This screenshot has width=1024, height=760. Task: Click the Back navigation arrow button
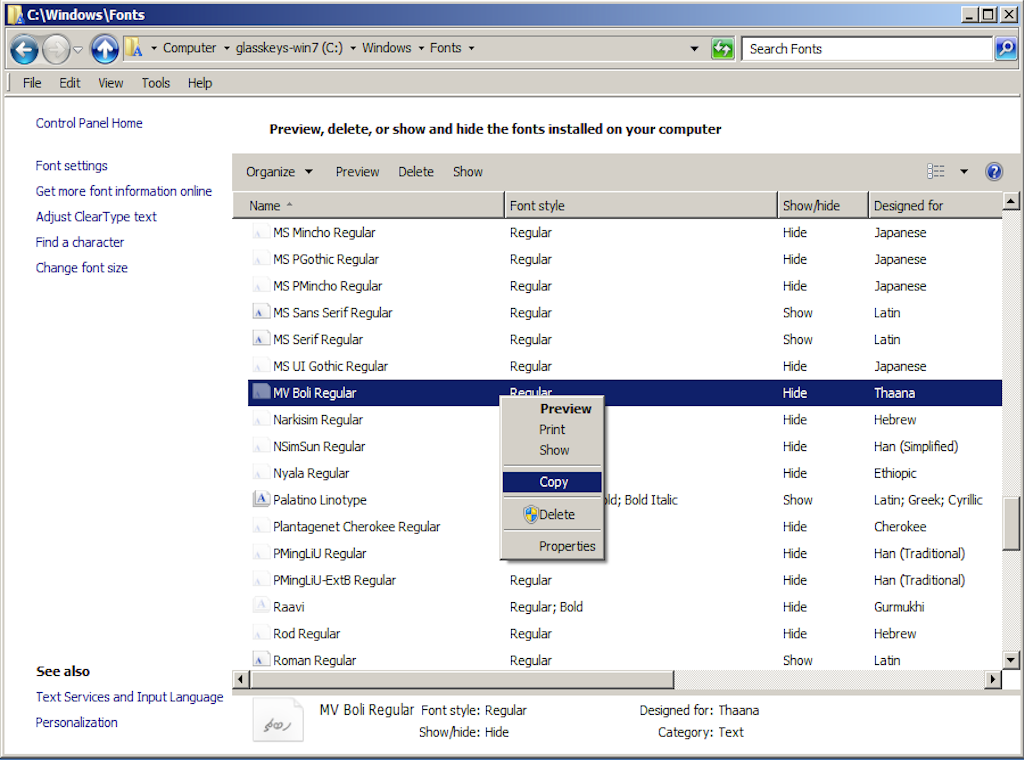click(x=25, y=49)
